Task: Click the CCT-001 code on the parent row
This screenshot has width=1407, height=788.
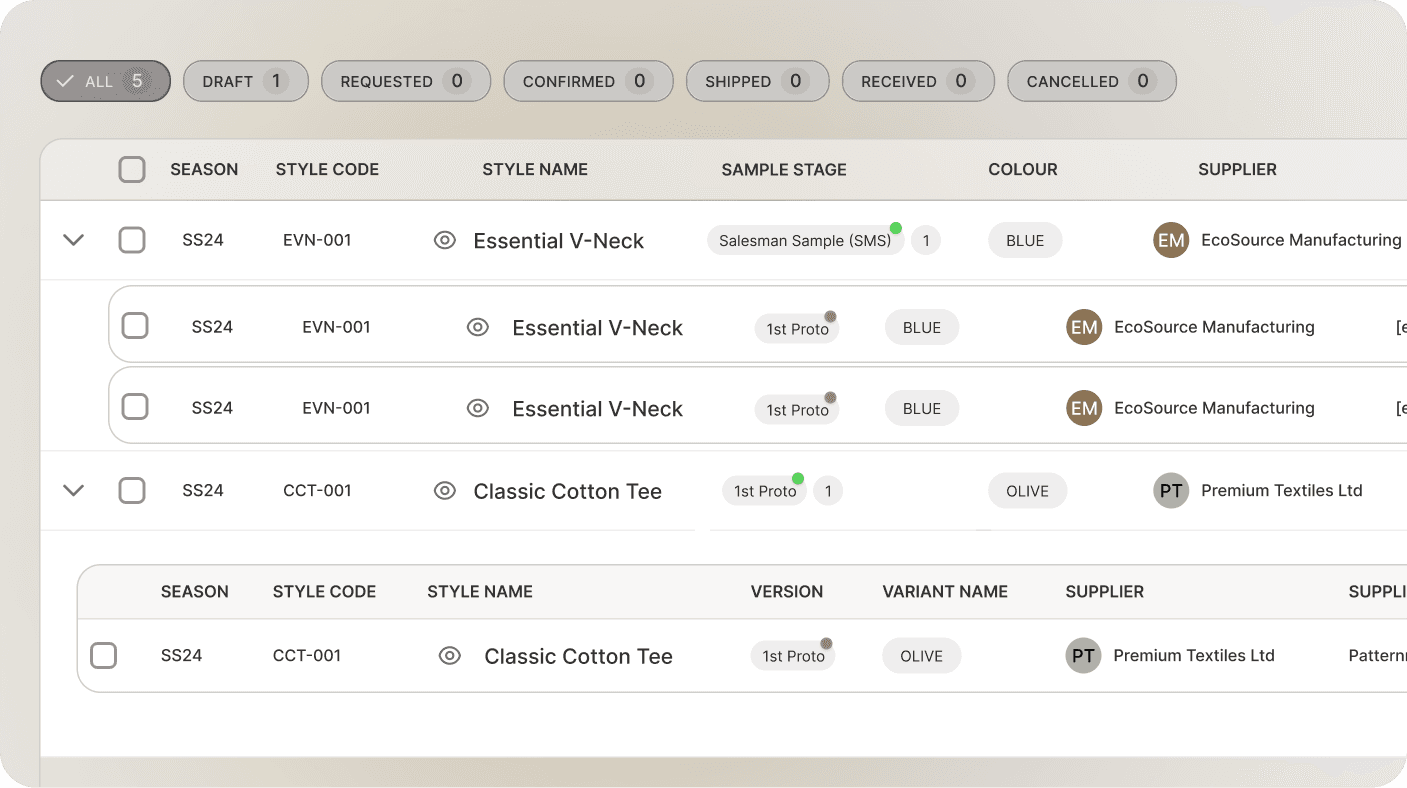Action: pyautogui.click(x=317, y=490)
